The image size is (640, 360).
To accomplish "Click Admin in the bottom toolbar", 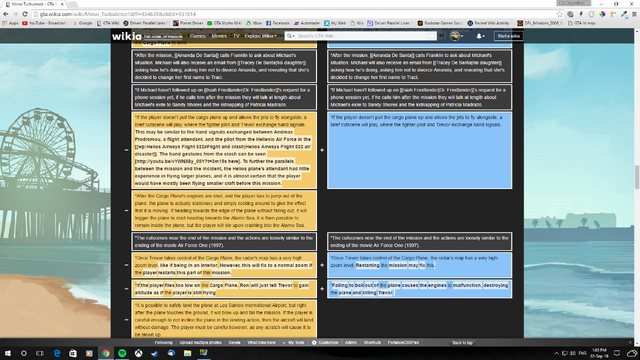I will (351, 343).
